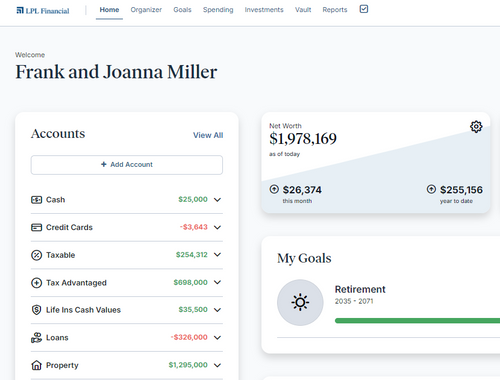Open the Retirement goal
The image size is (500, 380).
click(x=360, y=289)
